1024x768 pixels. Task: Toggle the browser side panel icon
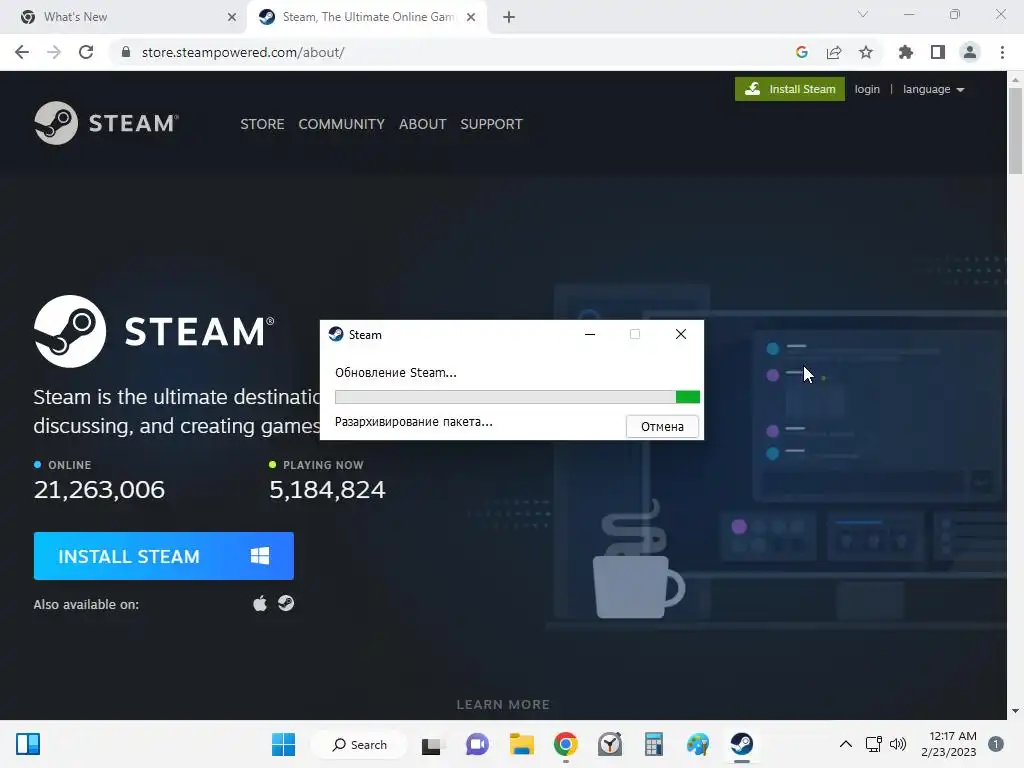(x=938, y=52)
